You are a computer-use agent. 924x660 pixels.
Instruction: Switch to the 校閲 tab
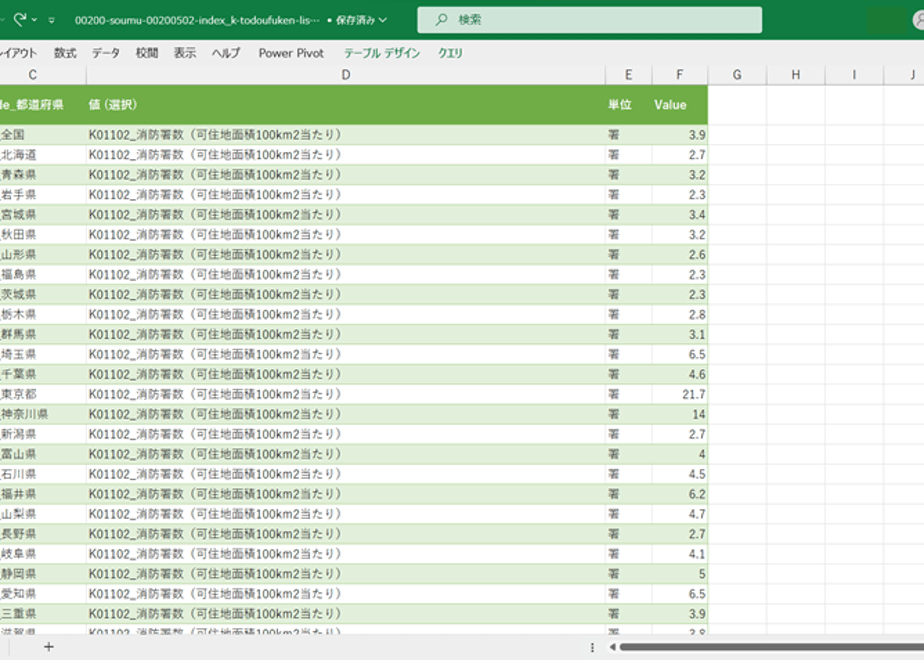pyautogui.click(x=147, y=53)
